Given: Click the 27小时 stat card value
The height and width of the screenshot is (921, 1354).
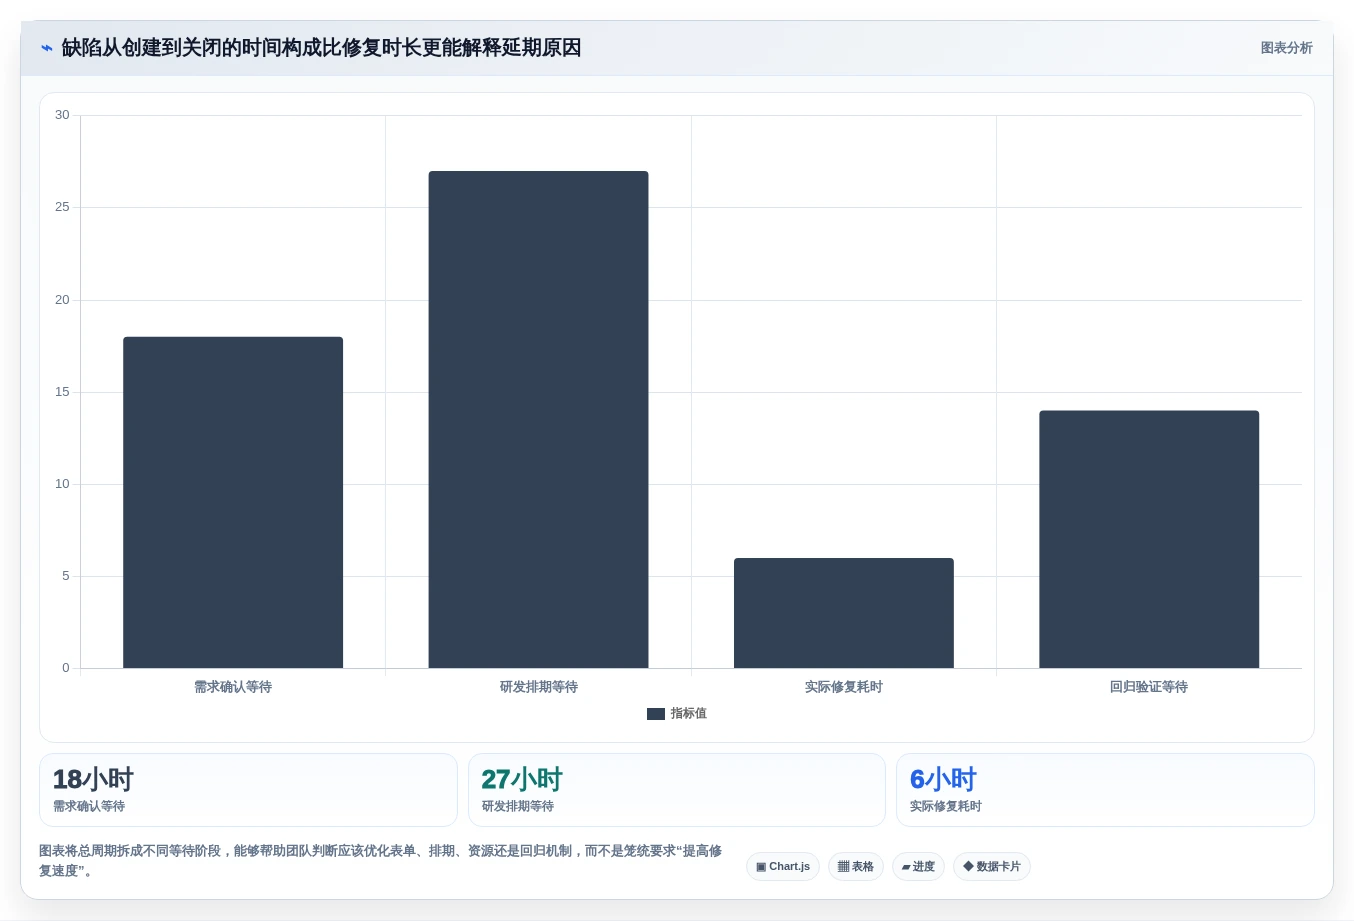Looking at the screenshot, I should click(522, 779).
